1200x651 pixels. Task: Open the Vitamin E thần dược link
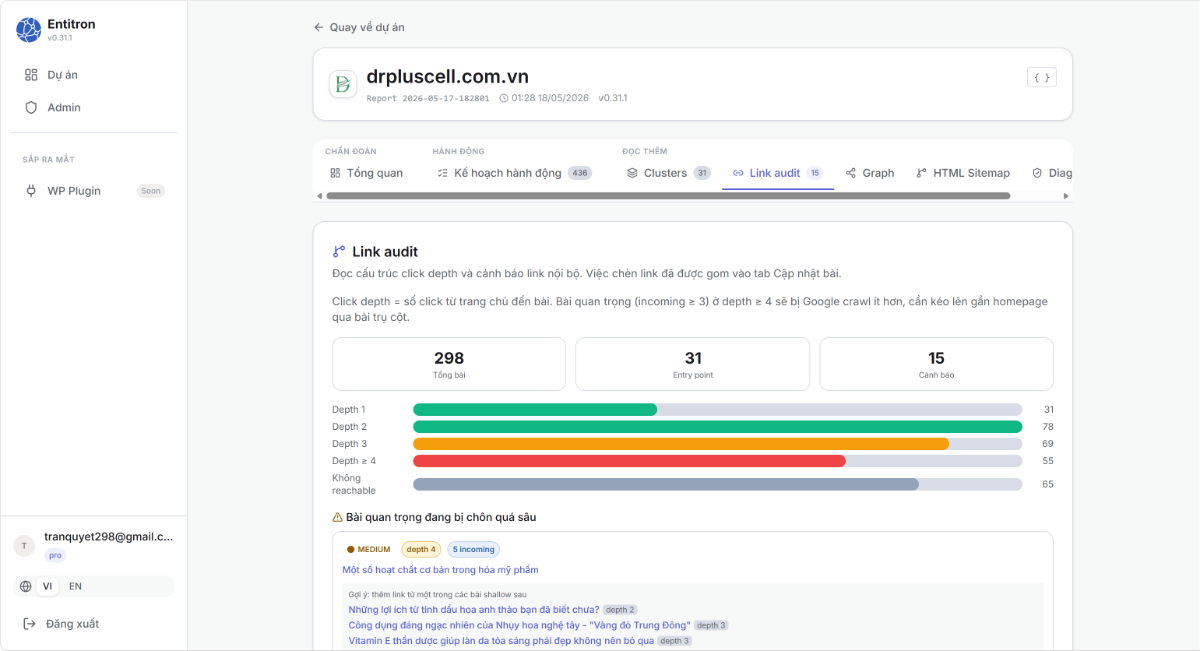[501, 641]
